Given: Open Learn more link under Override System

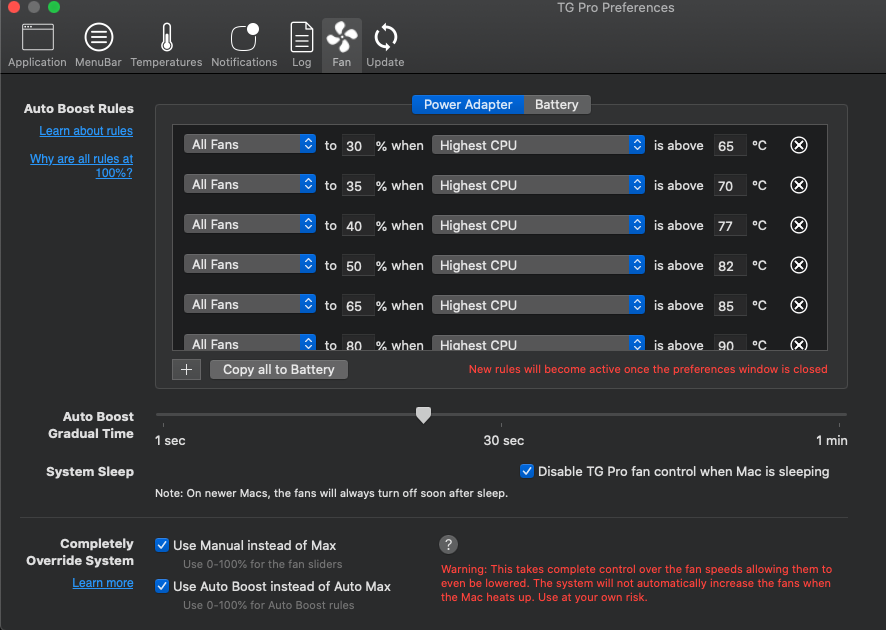Looking at the screenshot, I should [x=103, y=583].
